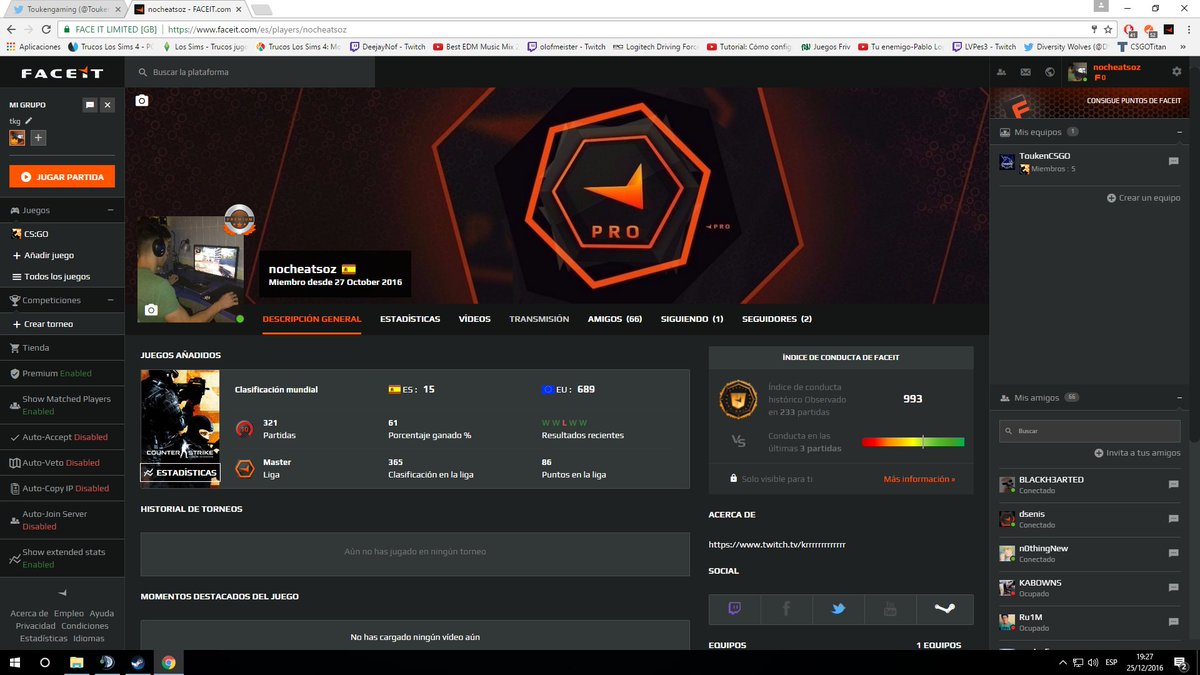Open the Steam icon in the Windows taskbar
This screenshot has height=675, width=1200.
pyautogui.click(x=137, y=662)
